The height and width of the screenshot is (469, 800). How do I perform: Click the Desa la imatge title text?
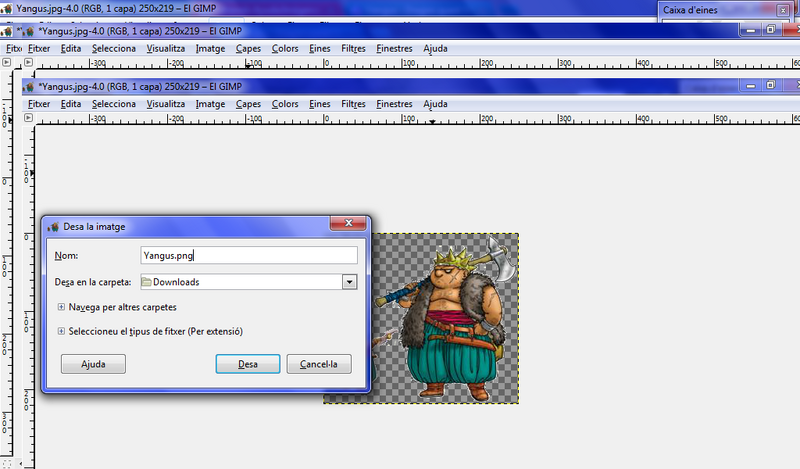pyautogui.click(x=94, y=227)
